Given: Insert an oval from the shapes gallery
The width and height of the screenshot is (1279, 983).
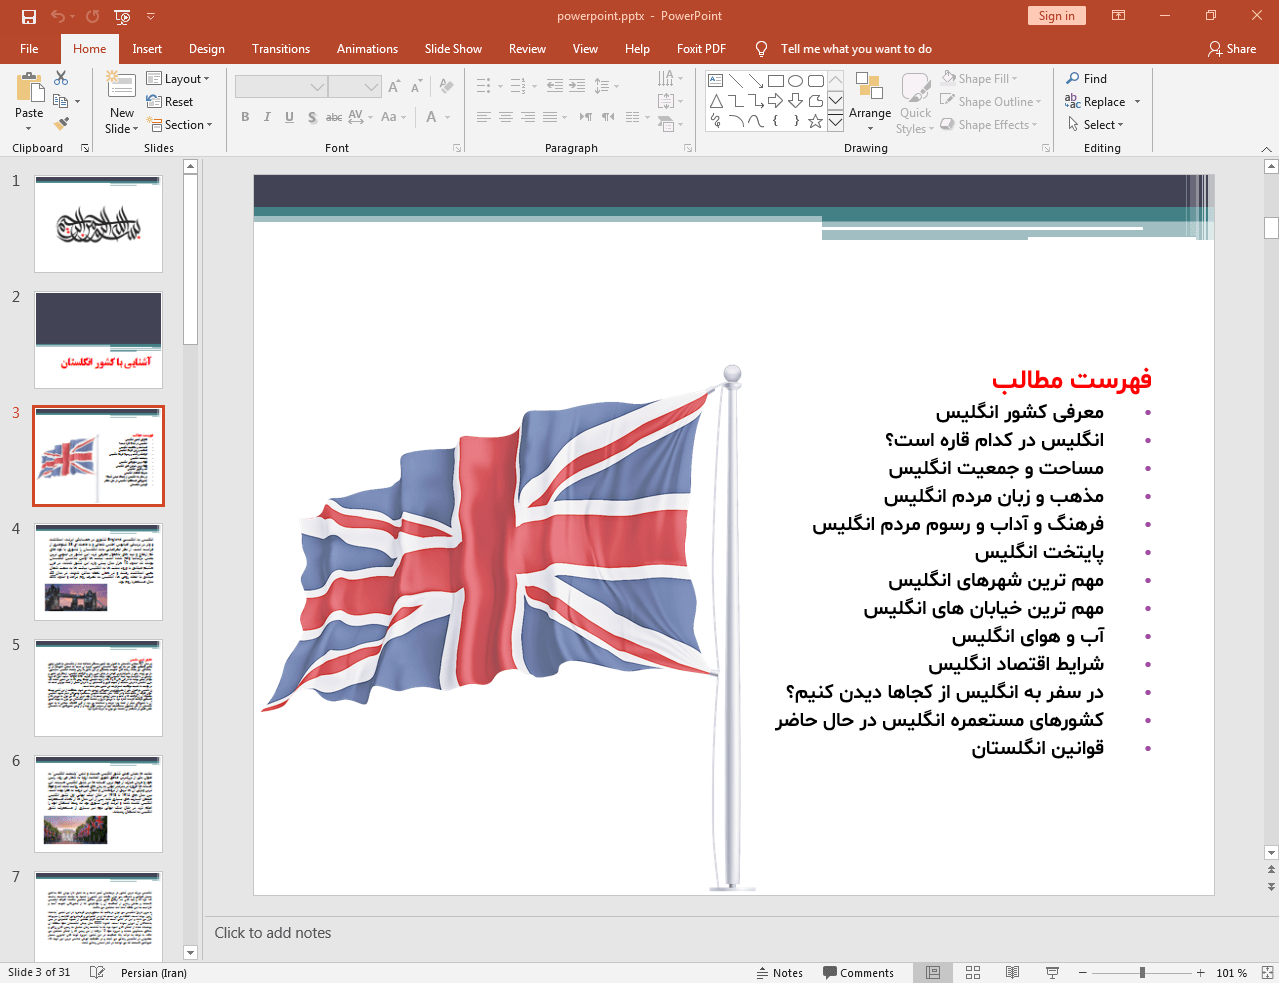Looking at the screenshot, I should click(796, 81).
